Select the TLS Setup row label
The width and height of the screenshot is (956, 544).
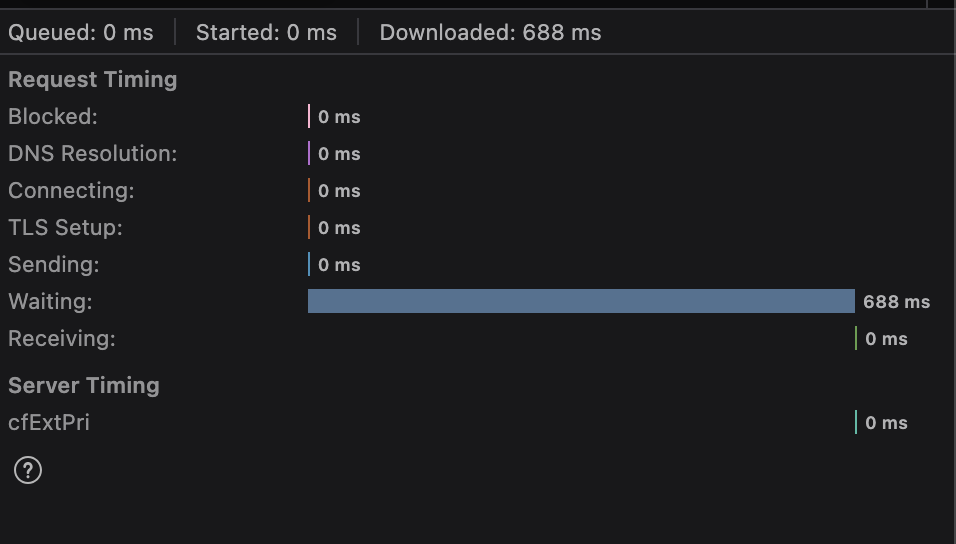pyautogui.click(x=65, y=228)
